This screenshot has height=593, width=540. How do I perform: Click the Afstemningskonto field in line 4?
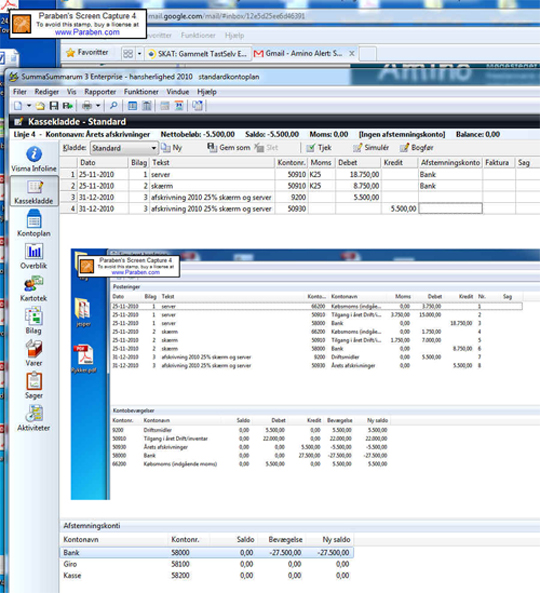coord(450,208)
